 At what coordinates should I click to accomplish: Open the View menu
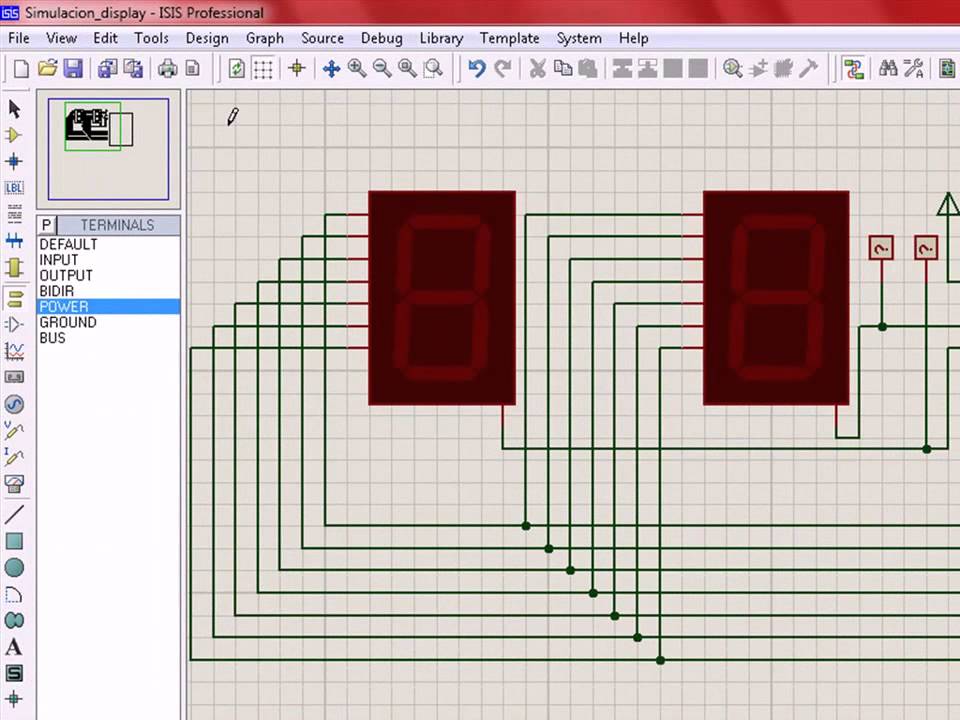point(61,38)
